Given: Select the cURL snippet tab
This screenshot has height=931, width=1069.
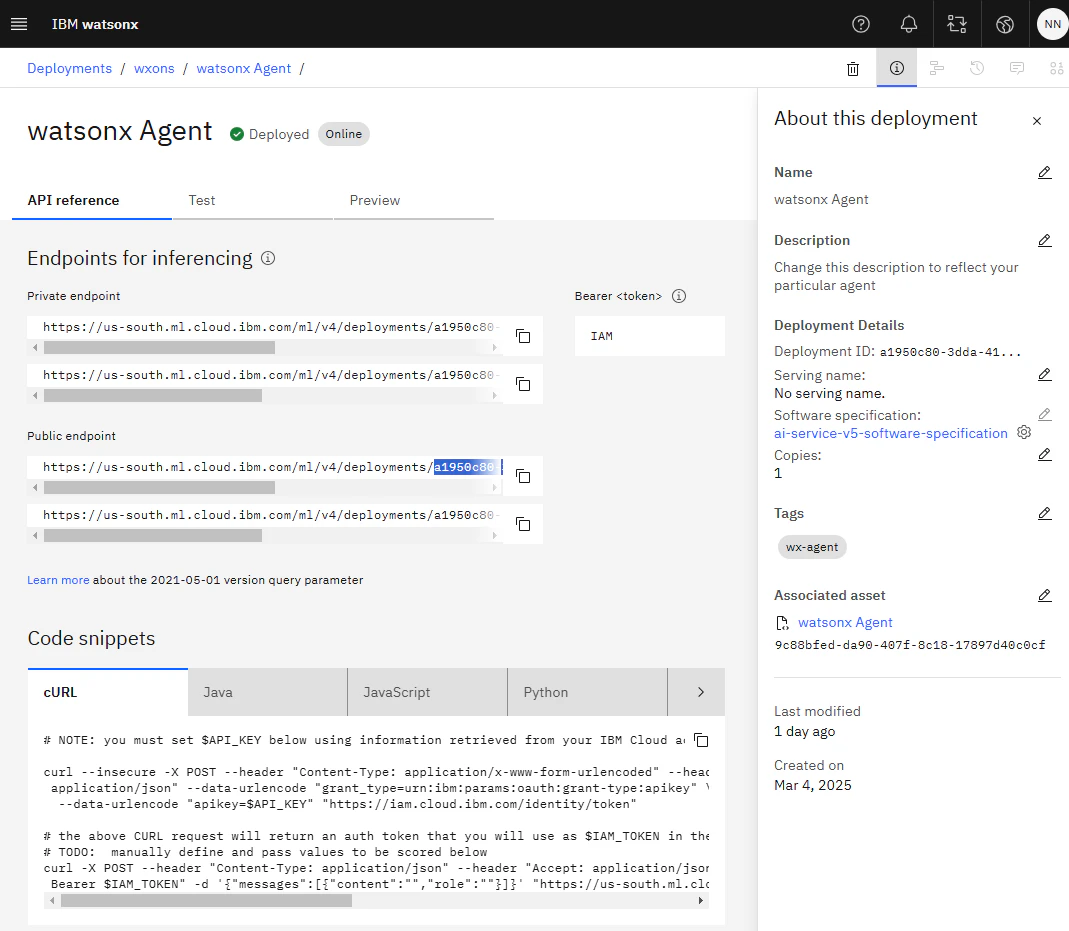Looking at the screenshot, I should click(x=108, y=692).
